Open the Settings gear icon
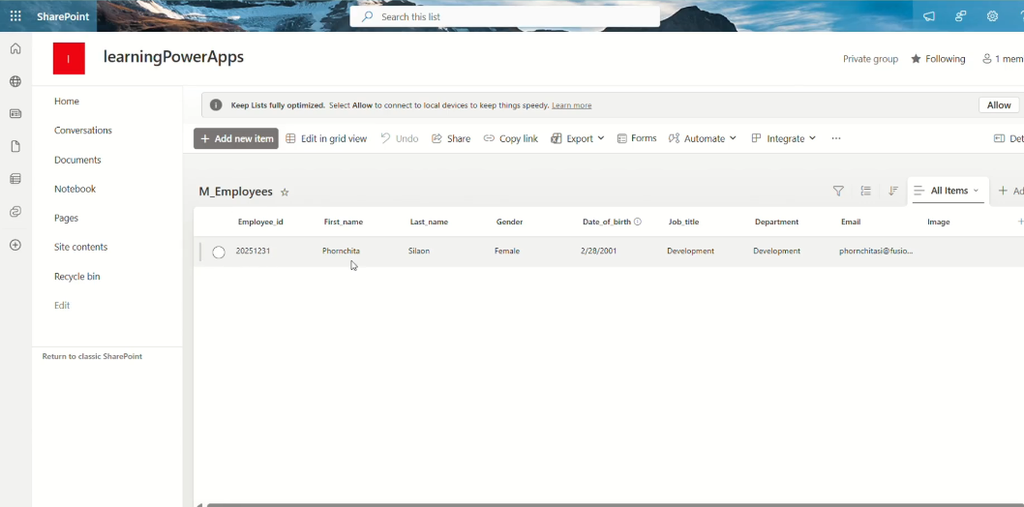 click(x=993, y=16)
